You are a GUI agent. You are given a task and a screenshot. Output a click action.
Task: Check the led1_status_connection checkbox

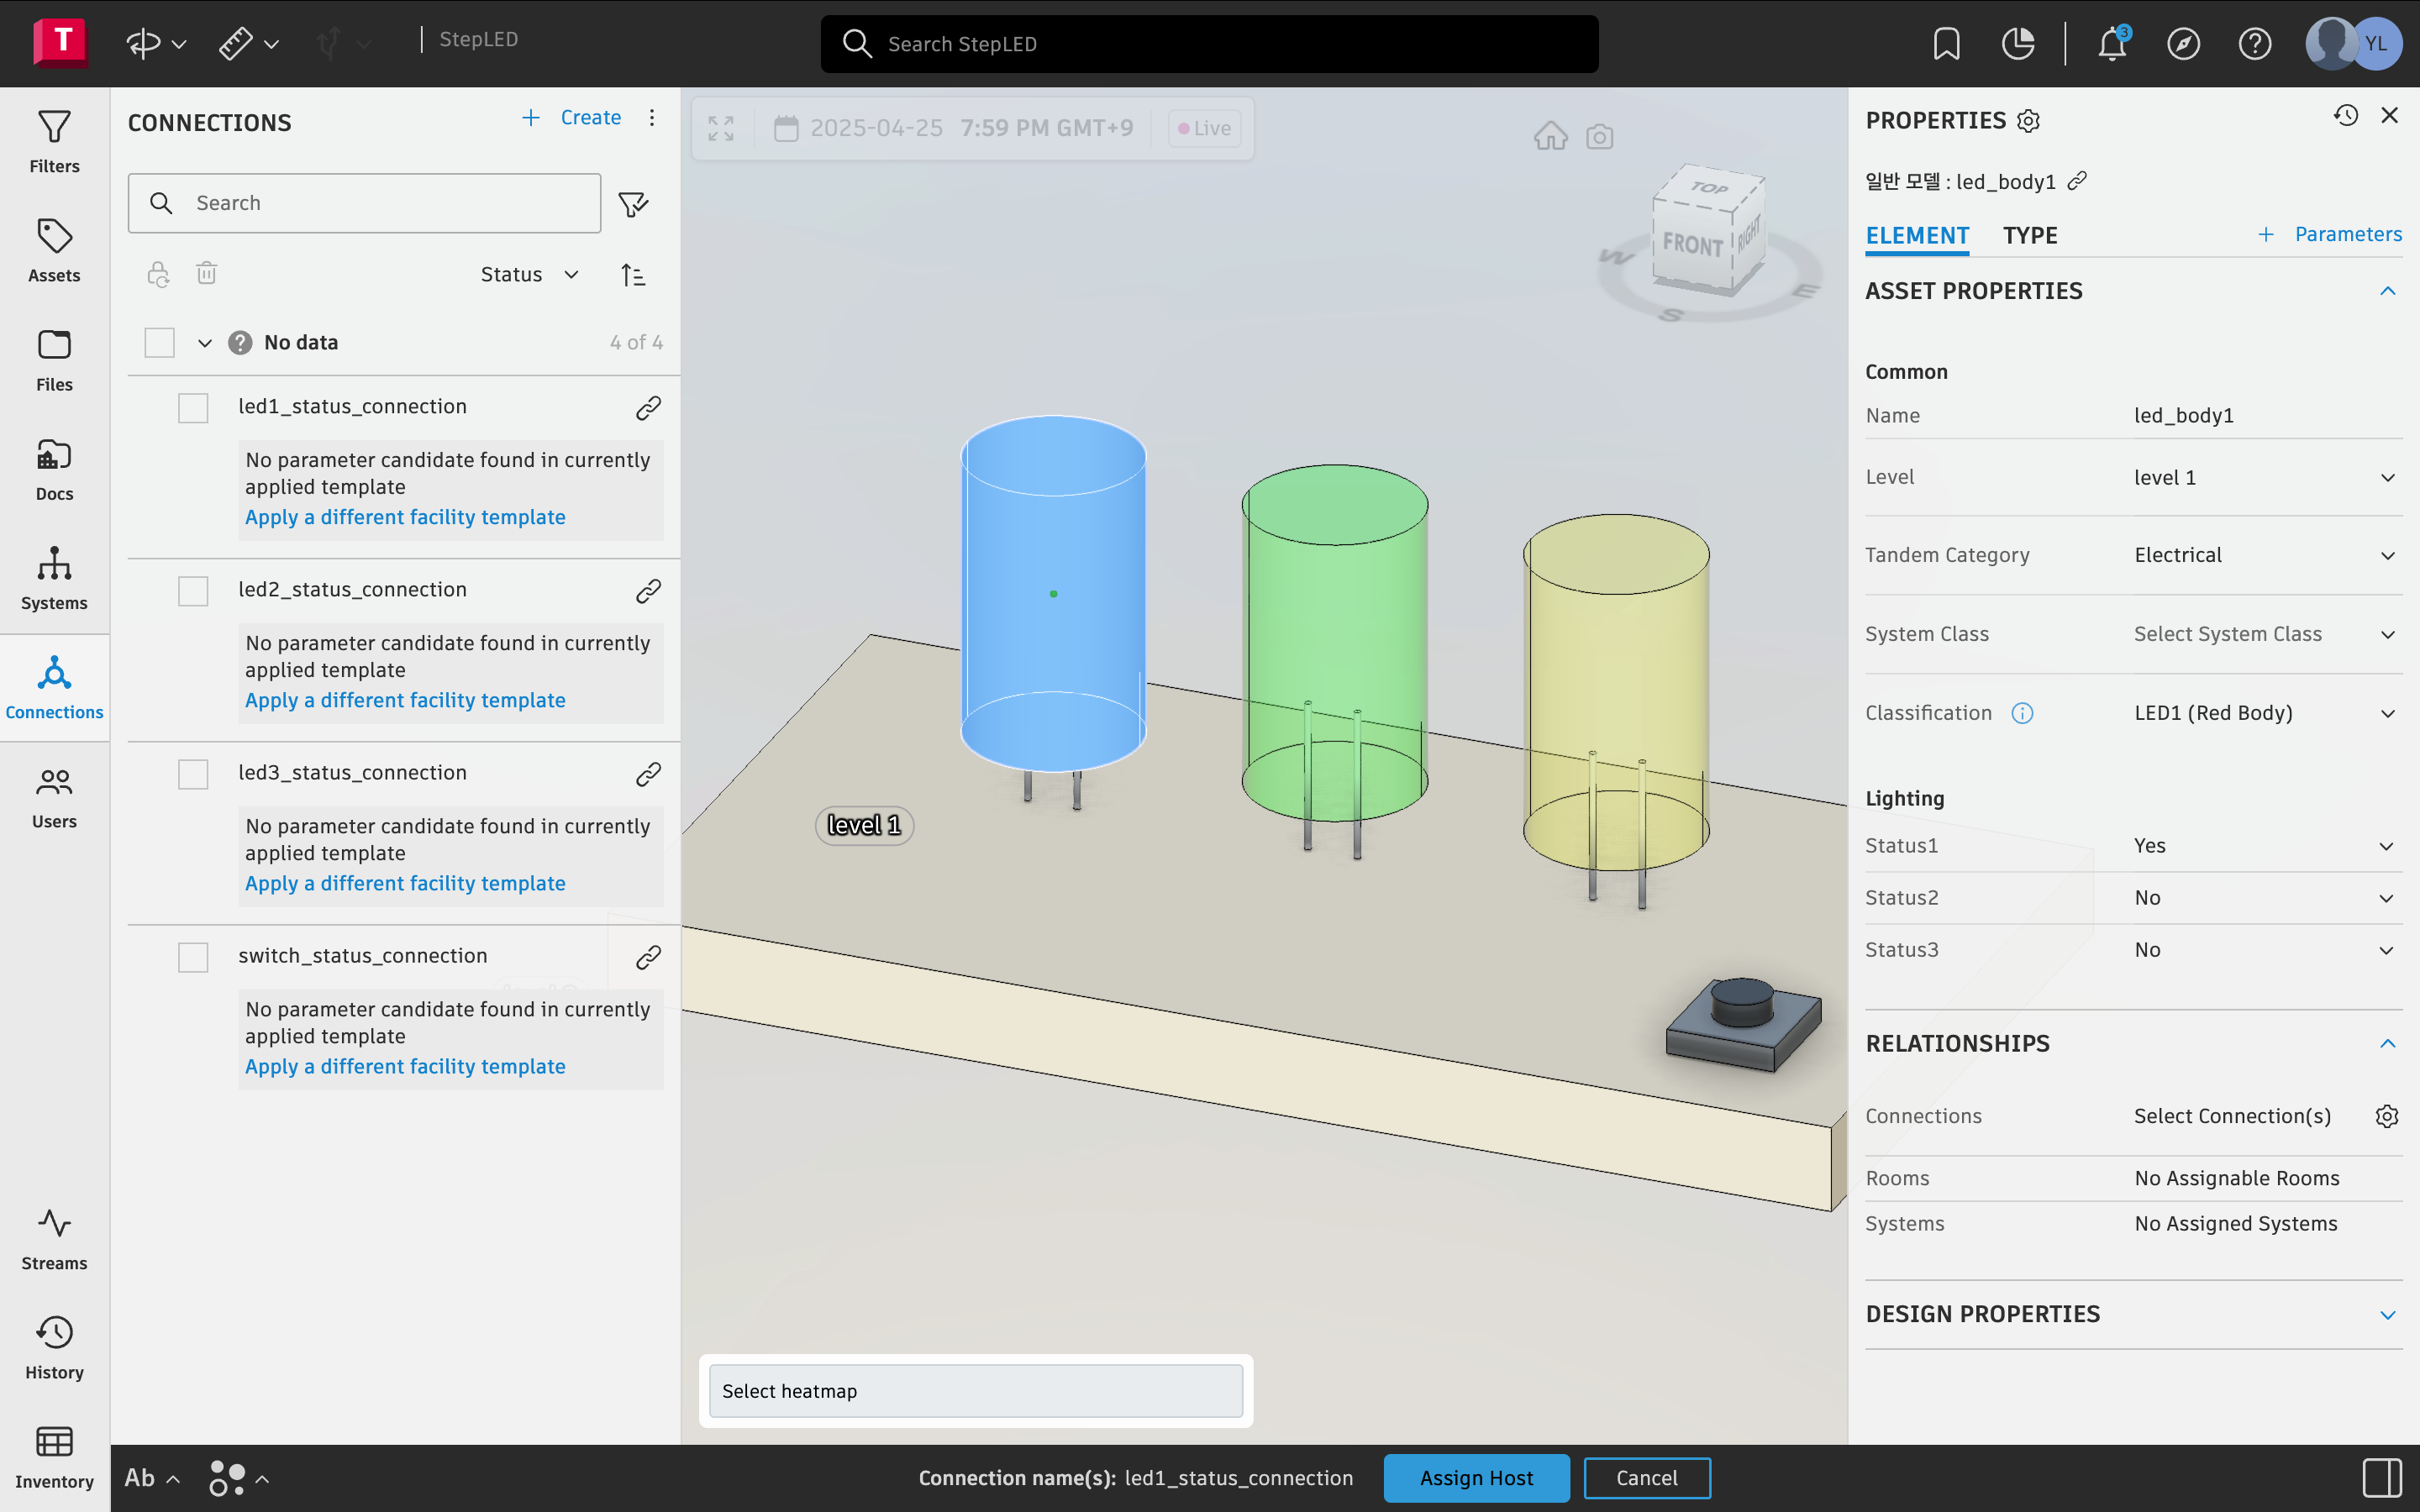(x=193, y=408)
